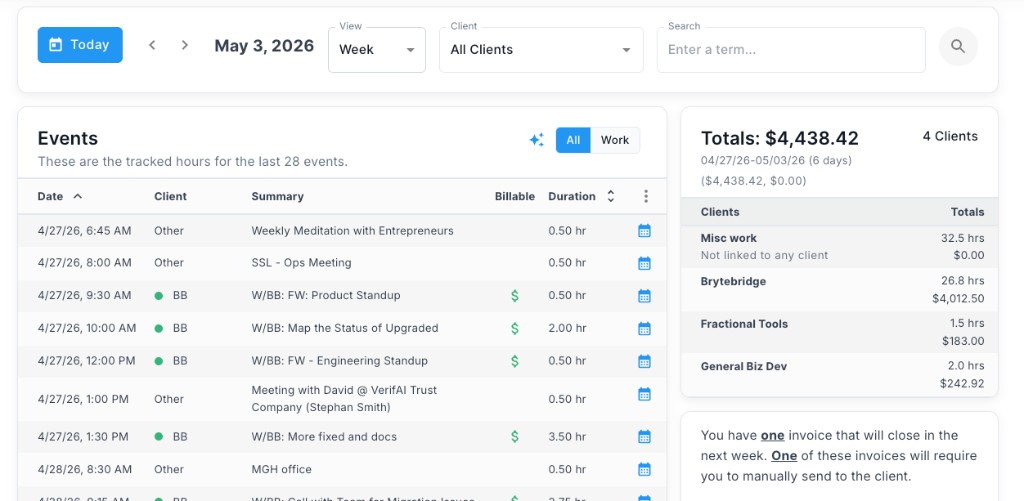The width and height of the screenshot is (1024, 501).
Task: Click the underlined "one" invoice link
Action: coord(772,435)
